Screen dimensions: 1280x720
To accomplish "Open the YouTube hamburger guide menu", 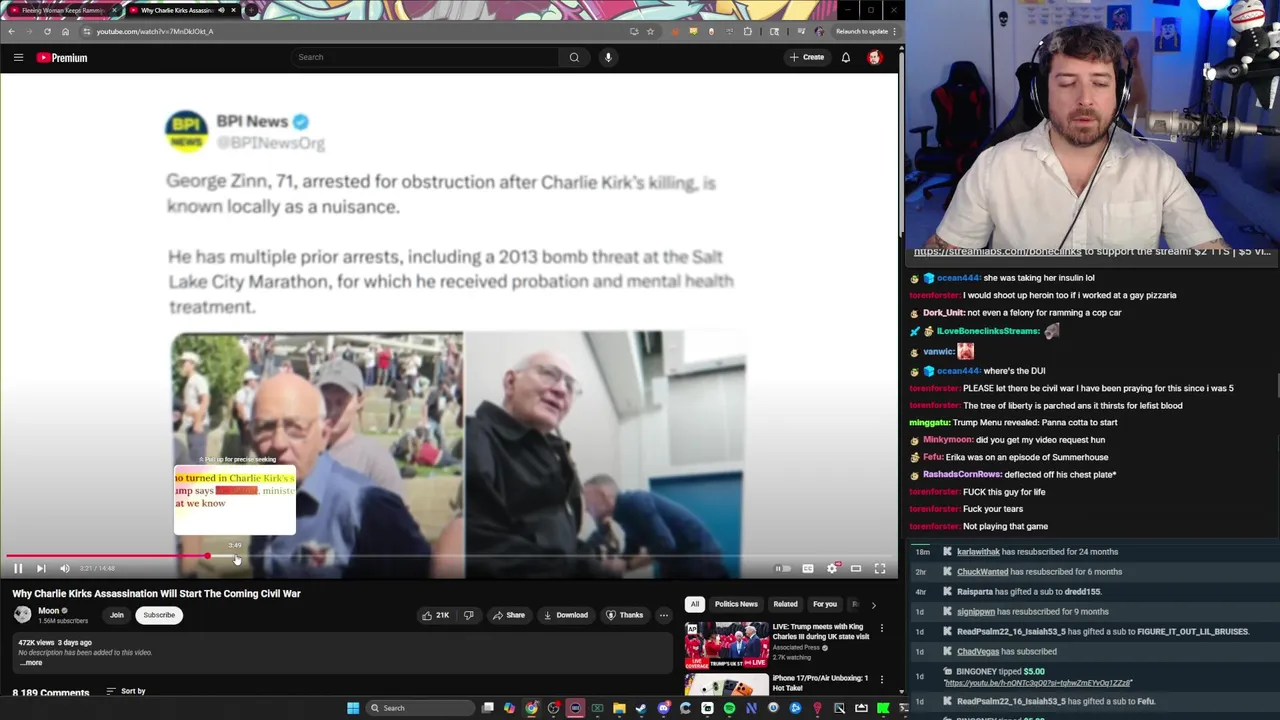I will [x=18, y=57].
